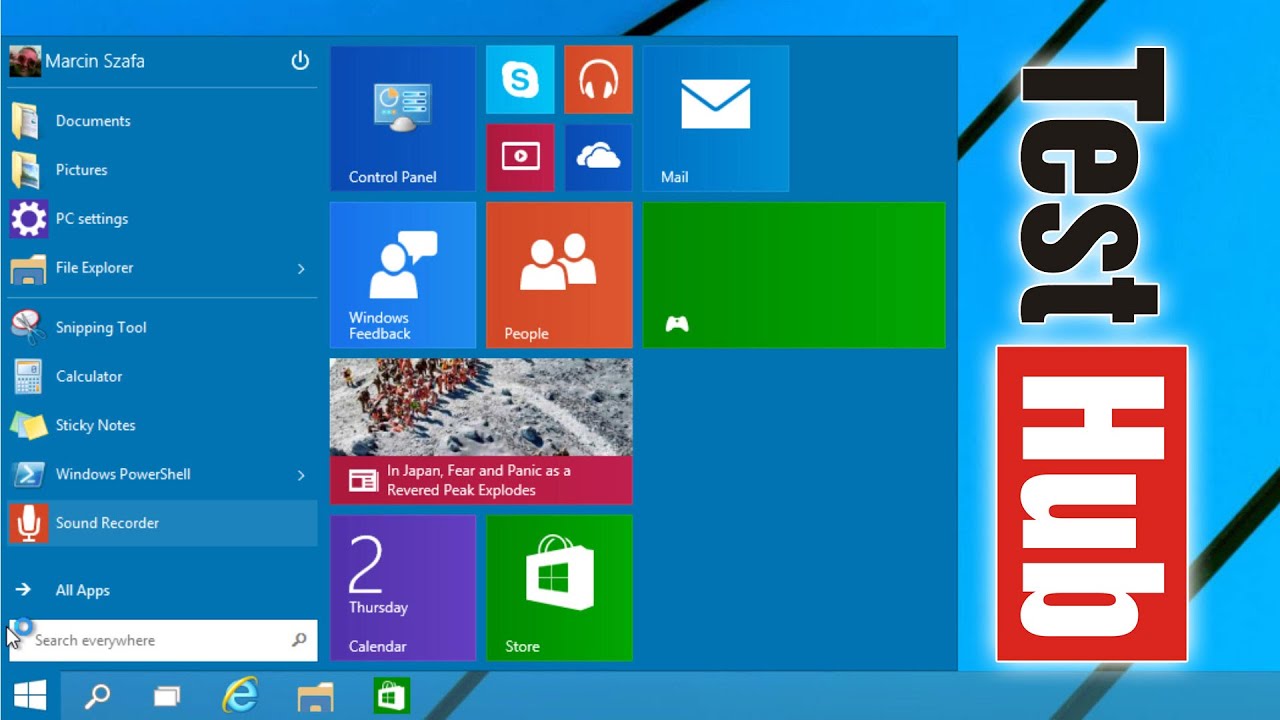This screenshot has width=1280, height=720.
Task: Open the Control Panel tile
Action: point(403,119)
